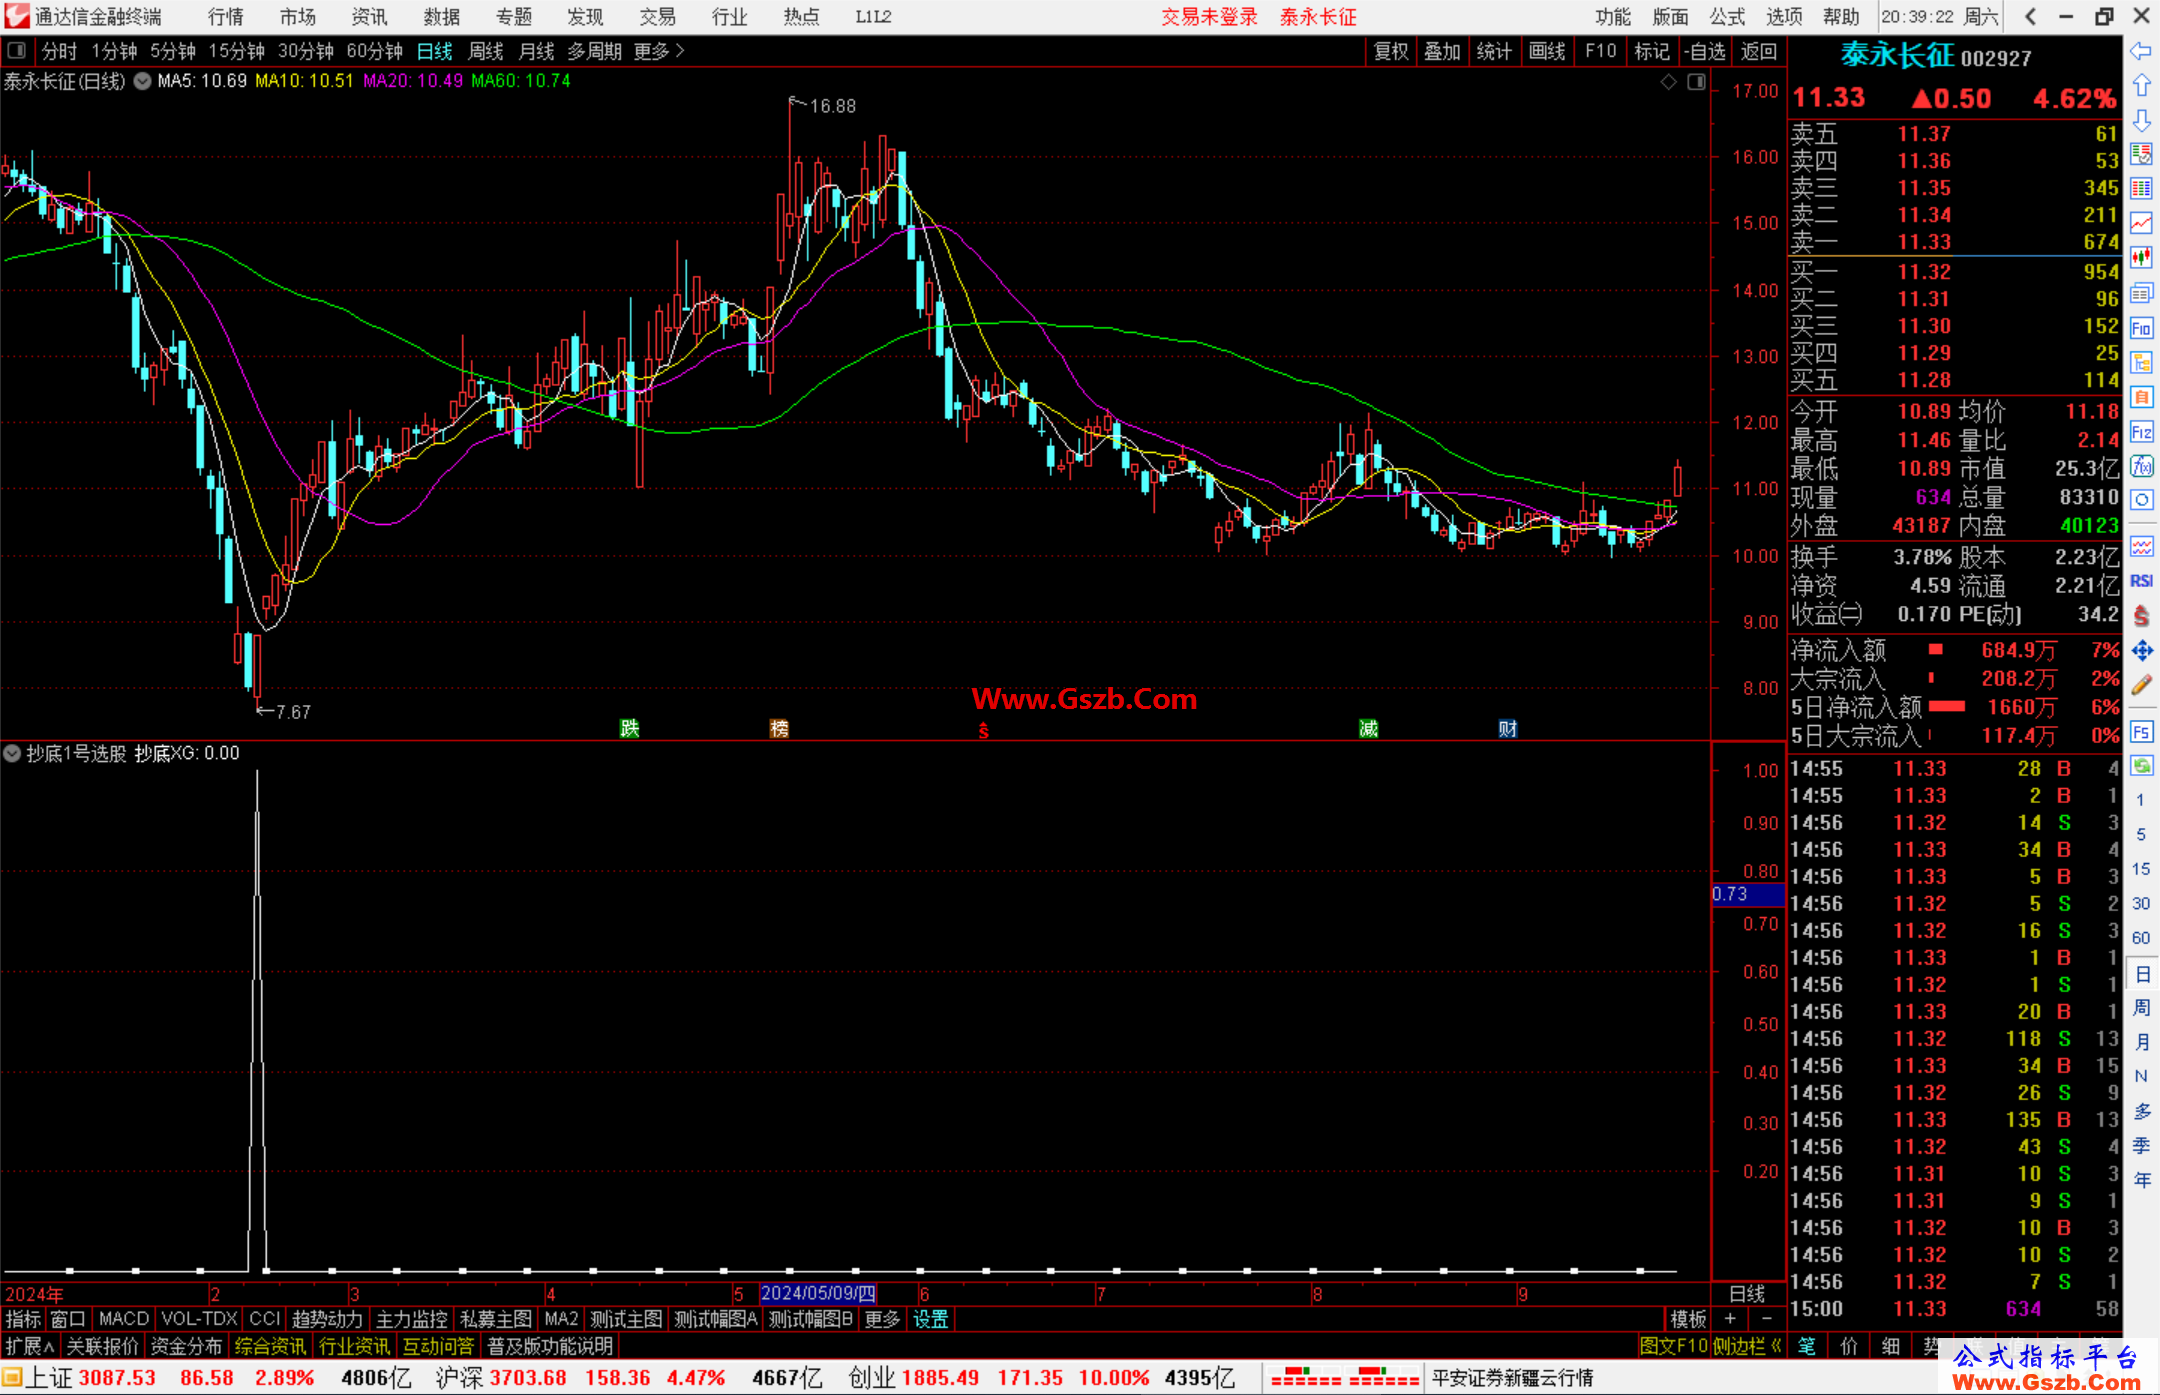This screenshot has height=1395, width=2160.
Task: Open the 设置 settings link in indicator bar
Action: (x=931, y=1319)
